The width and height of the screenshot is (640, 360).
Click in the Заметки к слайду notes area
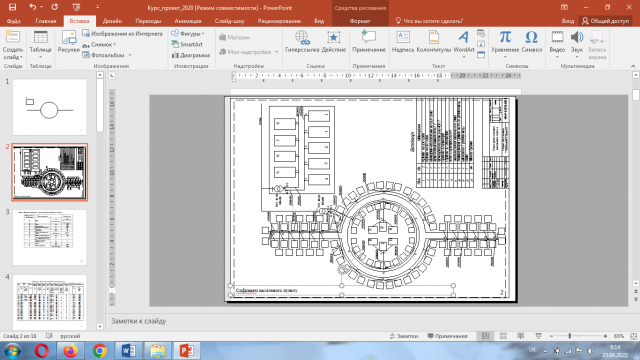pos(367,321)
